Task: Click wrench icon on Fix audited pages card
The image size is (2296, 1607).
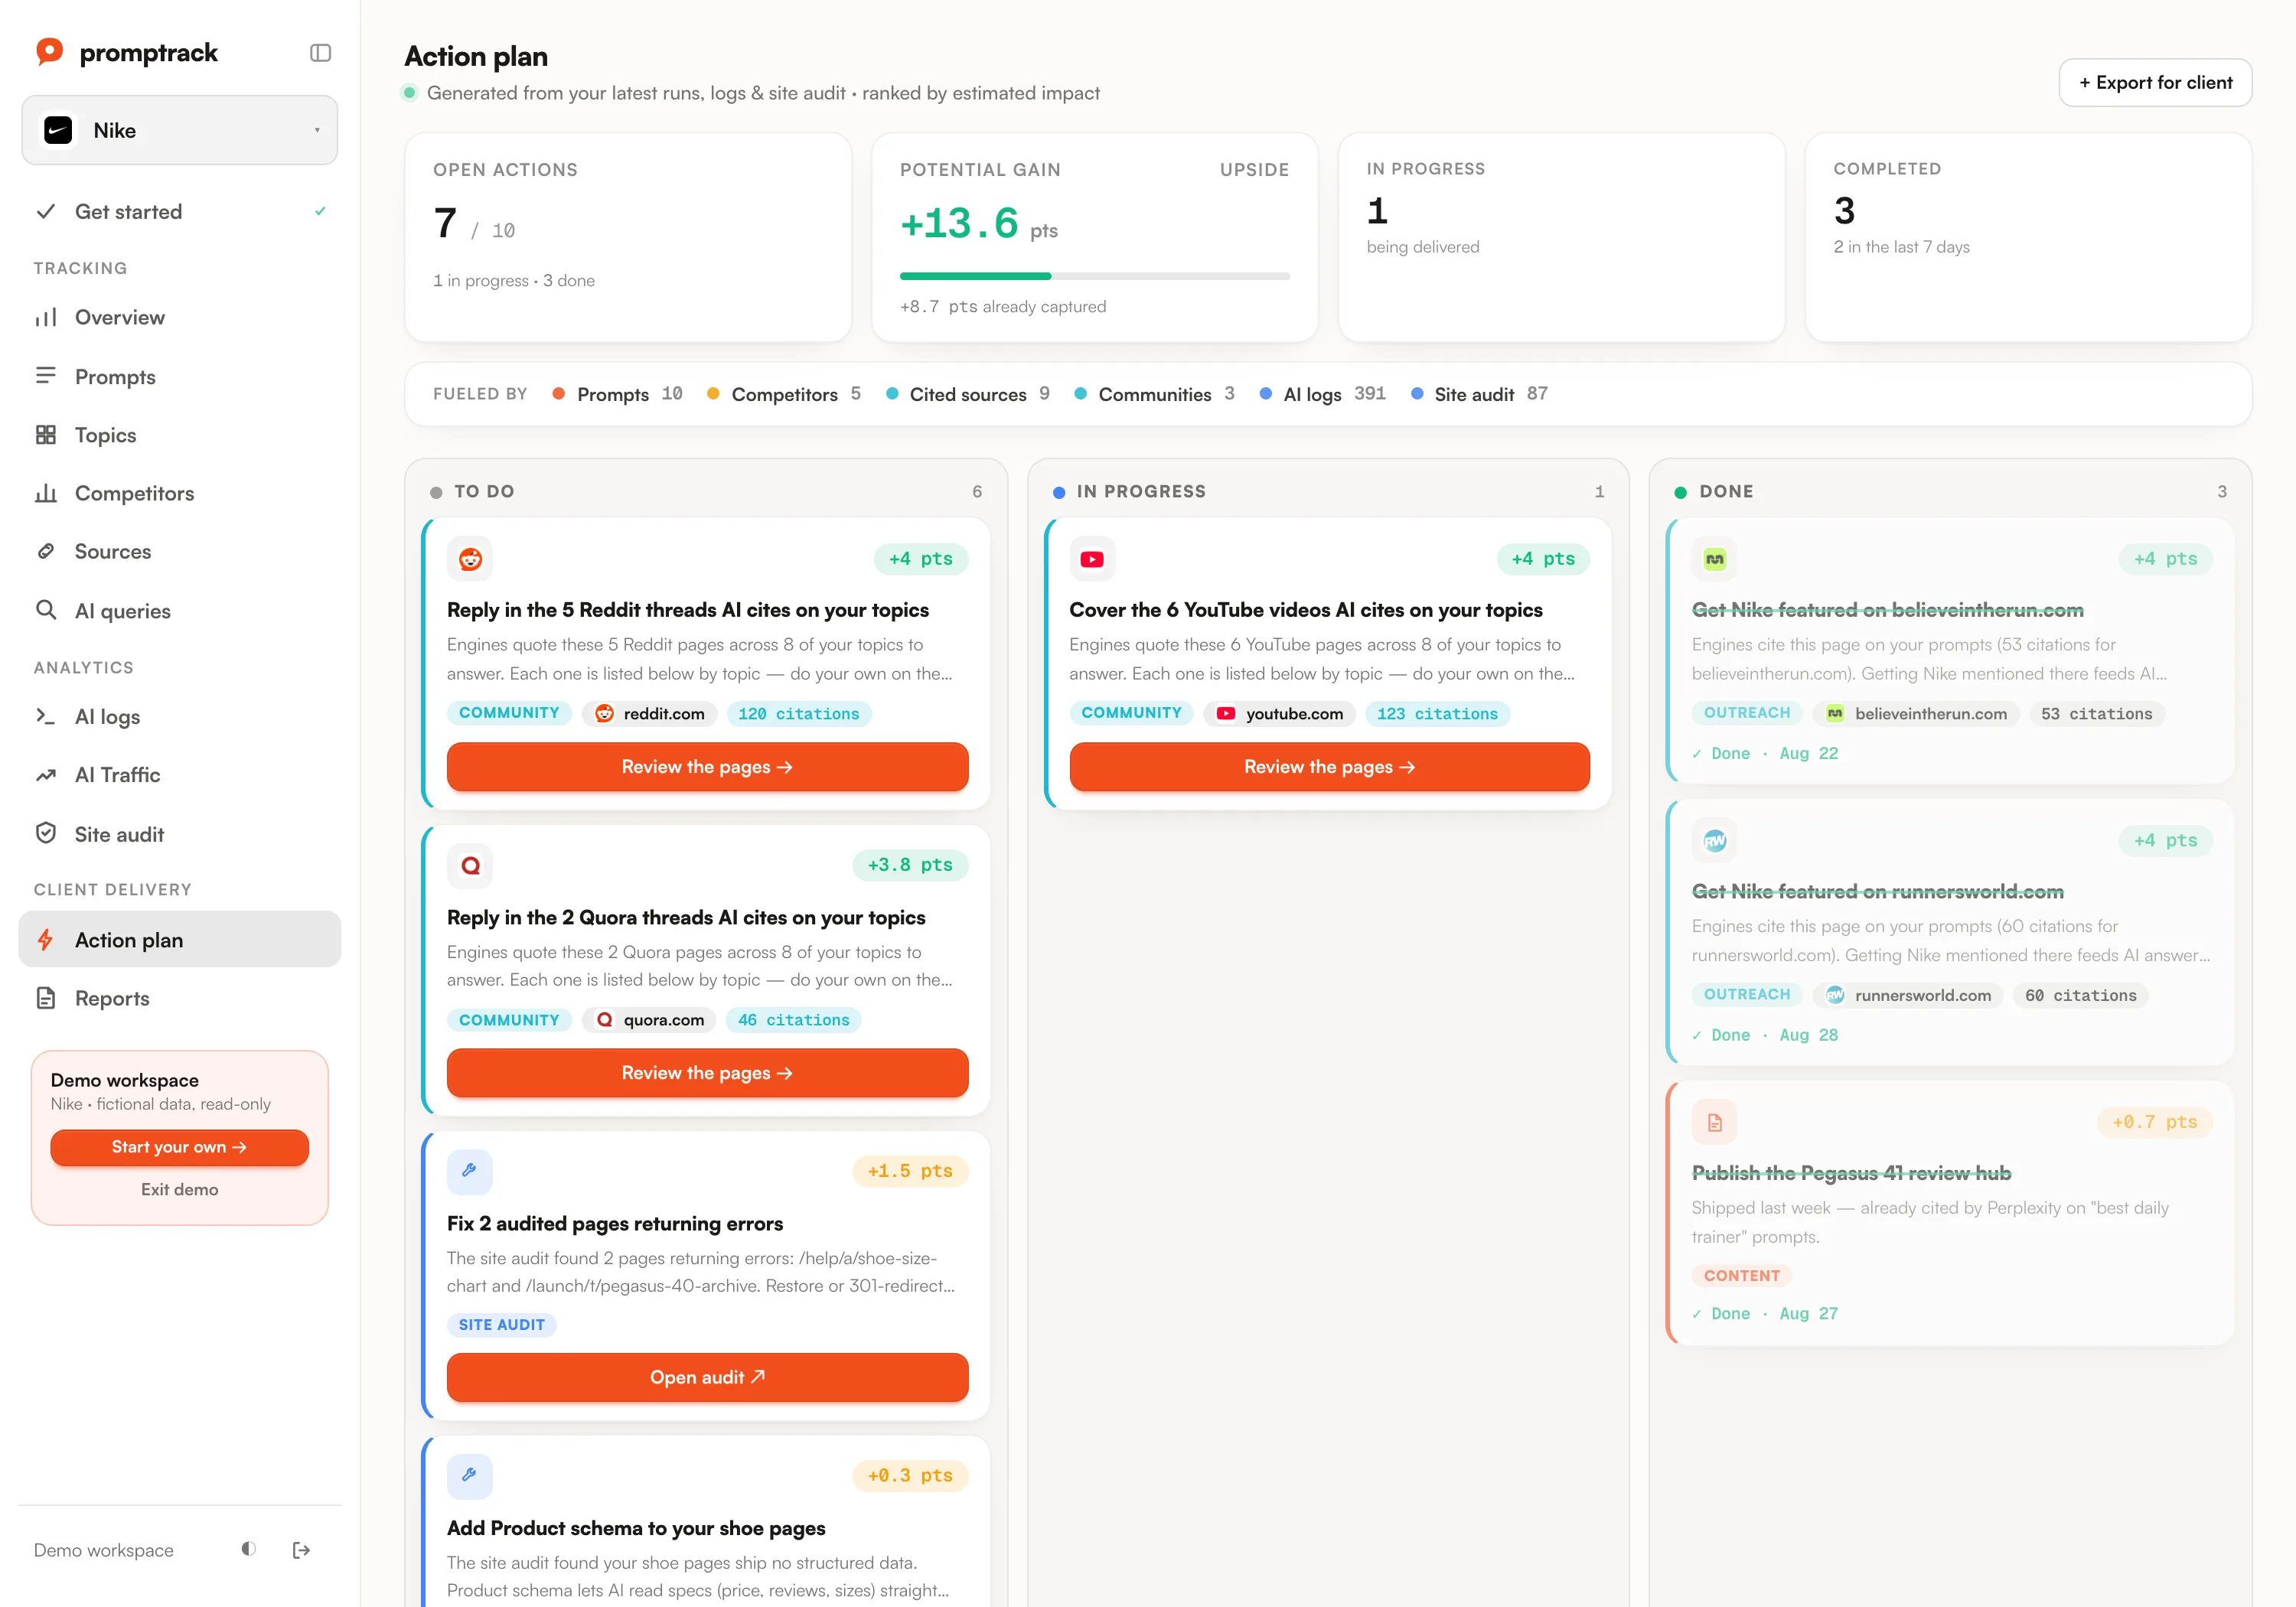Action: [x=470, y=1171]
